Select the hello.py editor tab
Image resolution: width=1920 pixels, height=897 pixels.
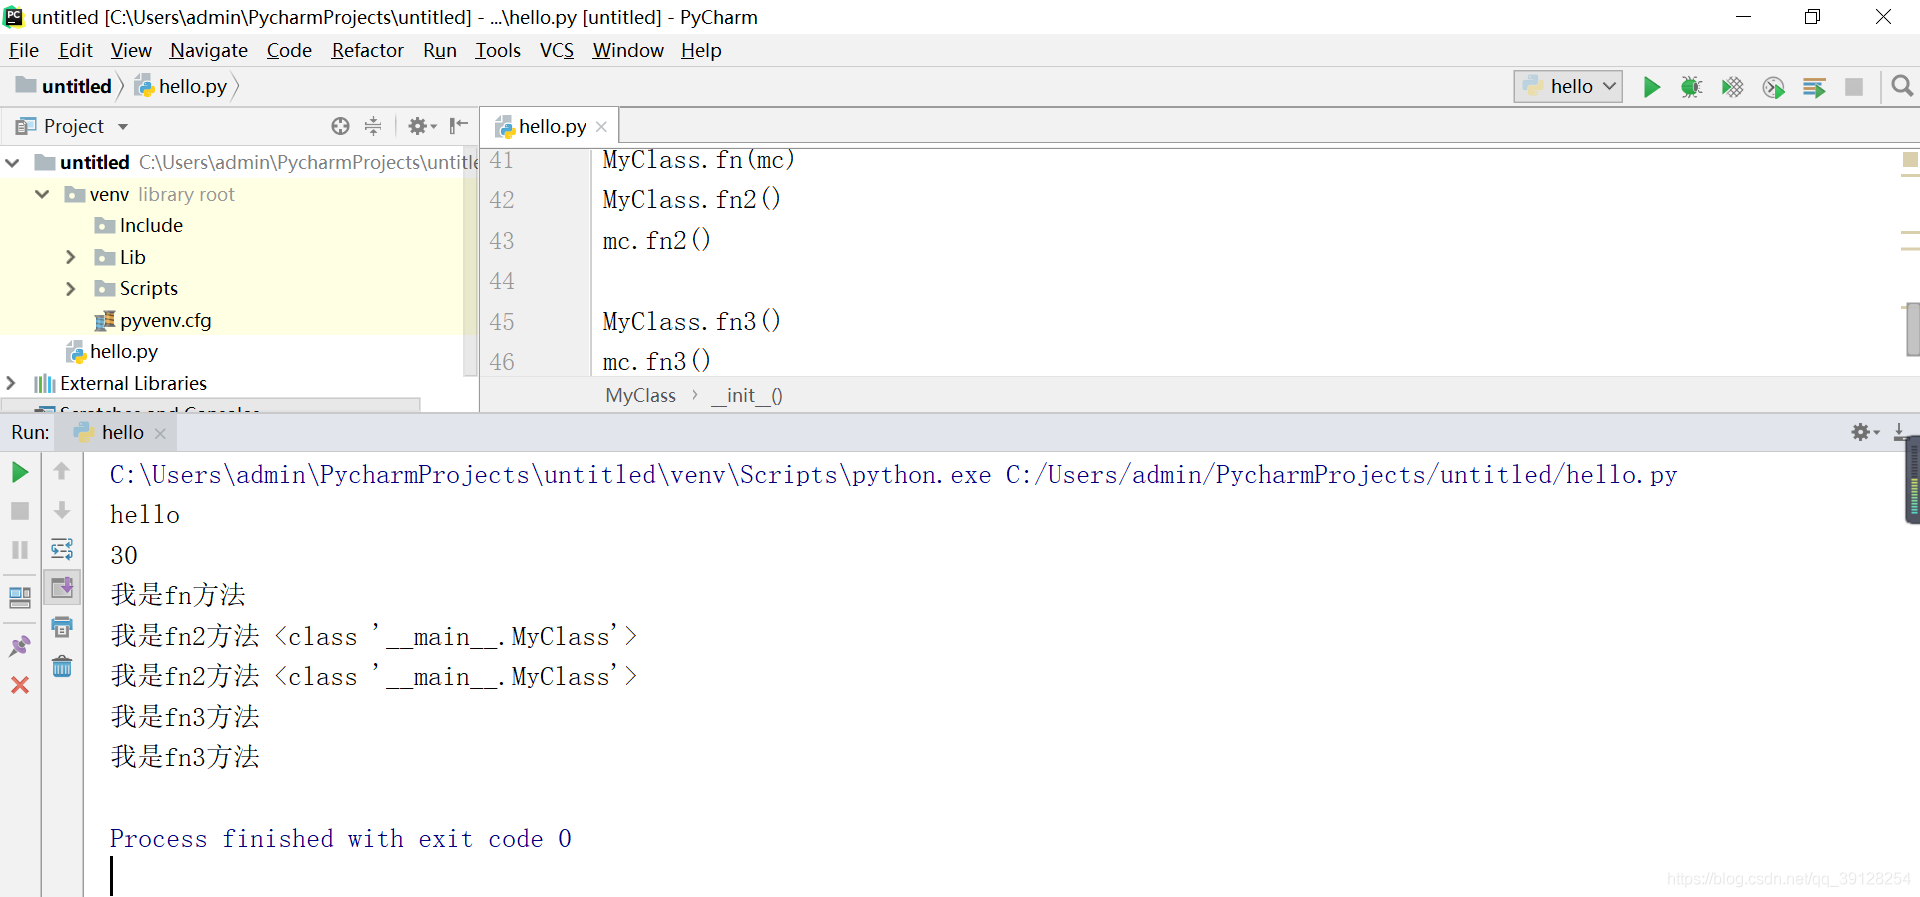[x=551, y=126]
